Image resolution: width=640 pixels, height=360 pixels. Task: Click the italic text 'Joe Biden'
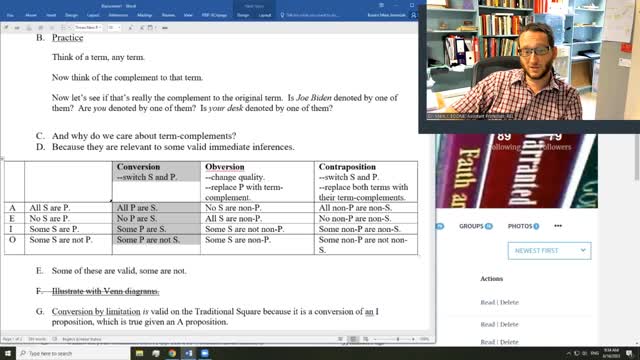click(x=313, y=98)
